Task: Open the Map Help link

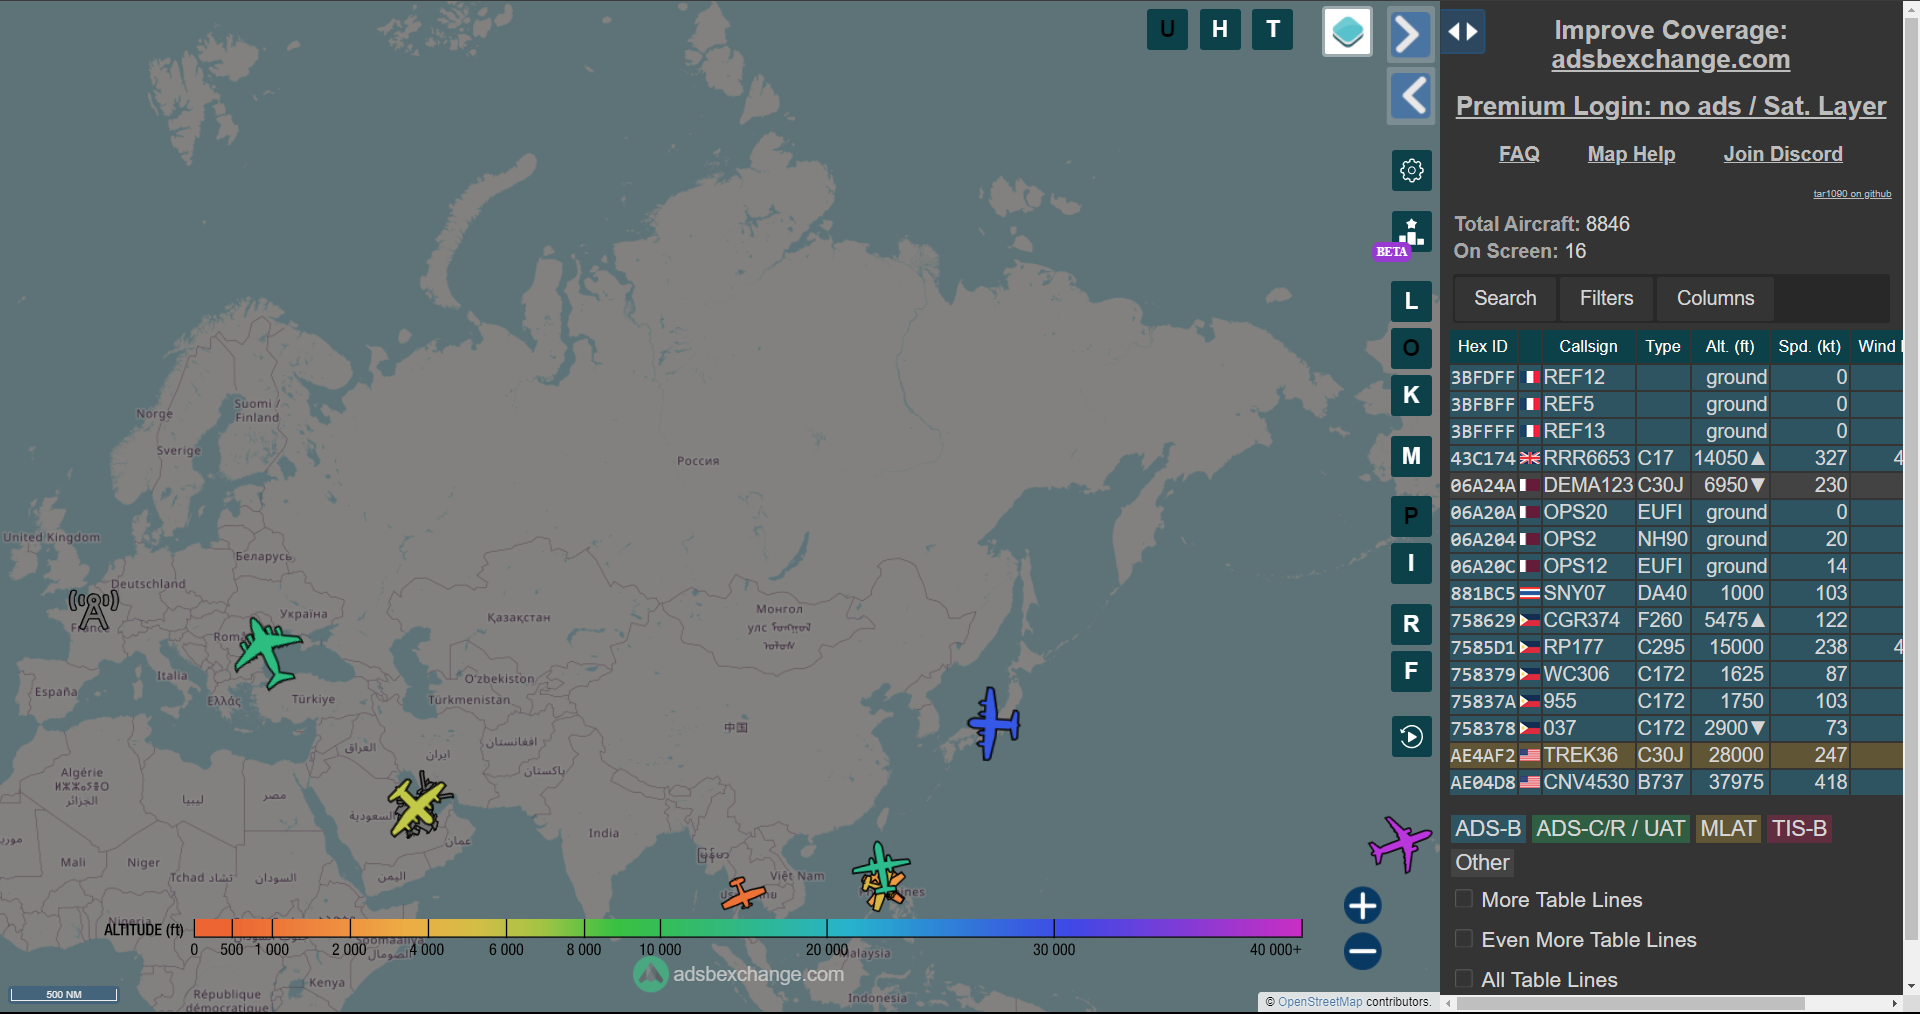Action: (1631, 154)
